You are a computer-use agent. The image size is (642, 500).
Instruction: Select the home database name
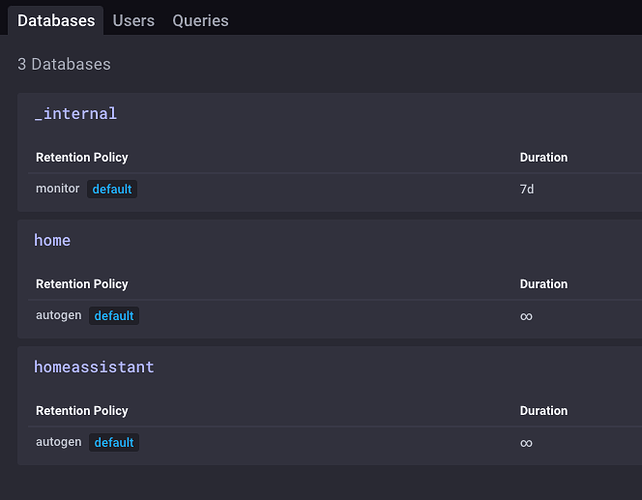(52, 240)
